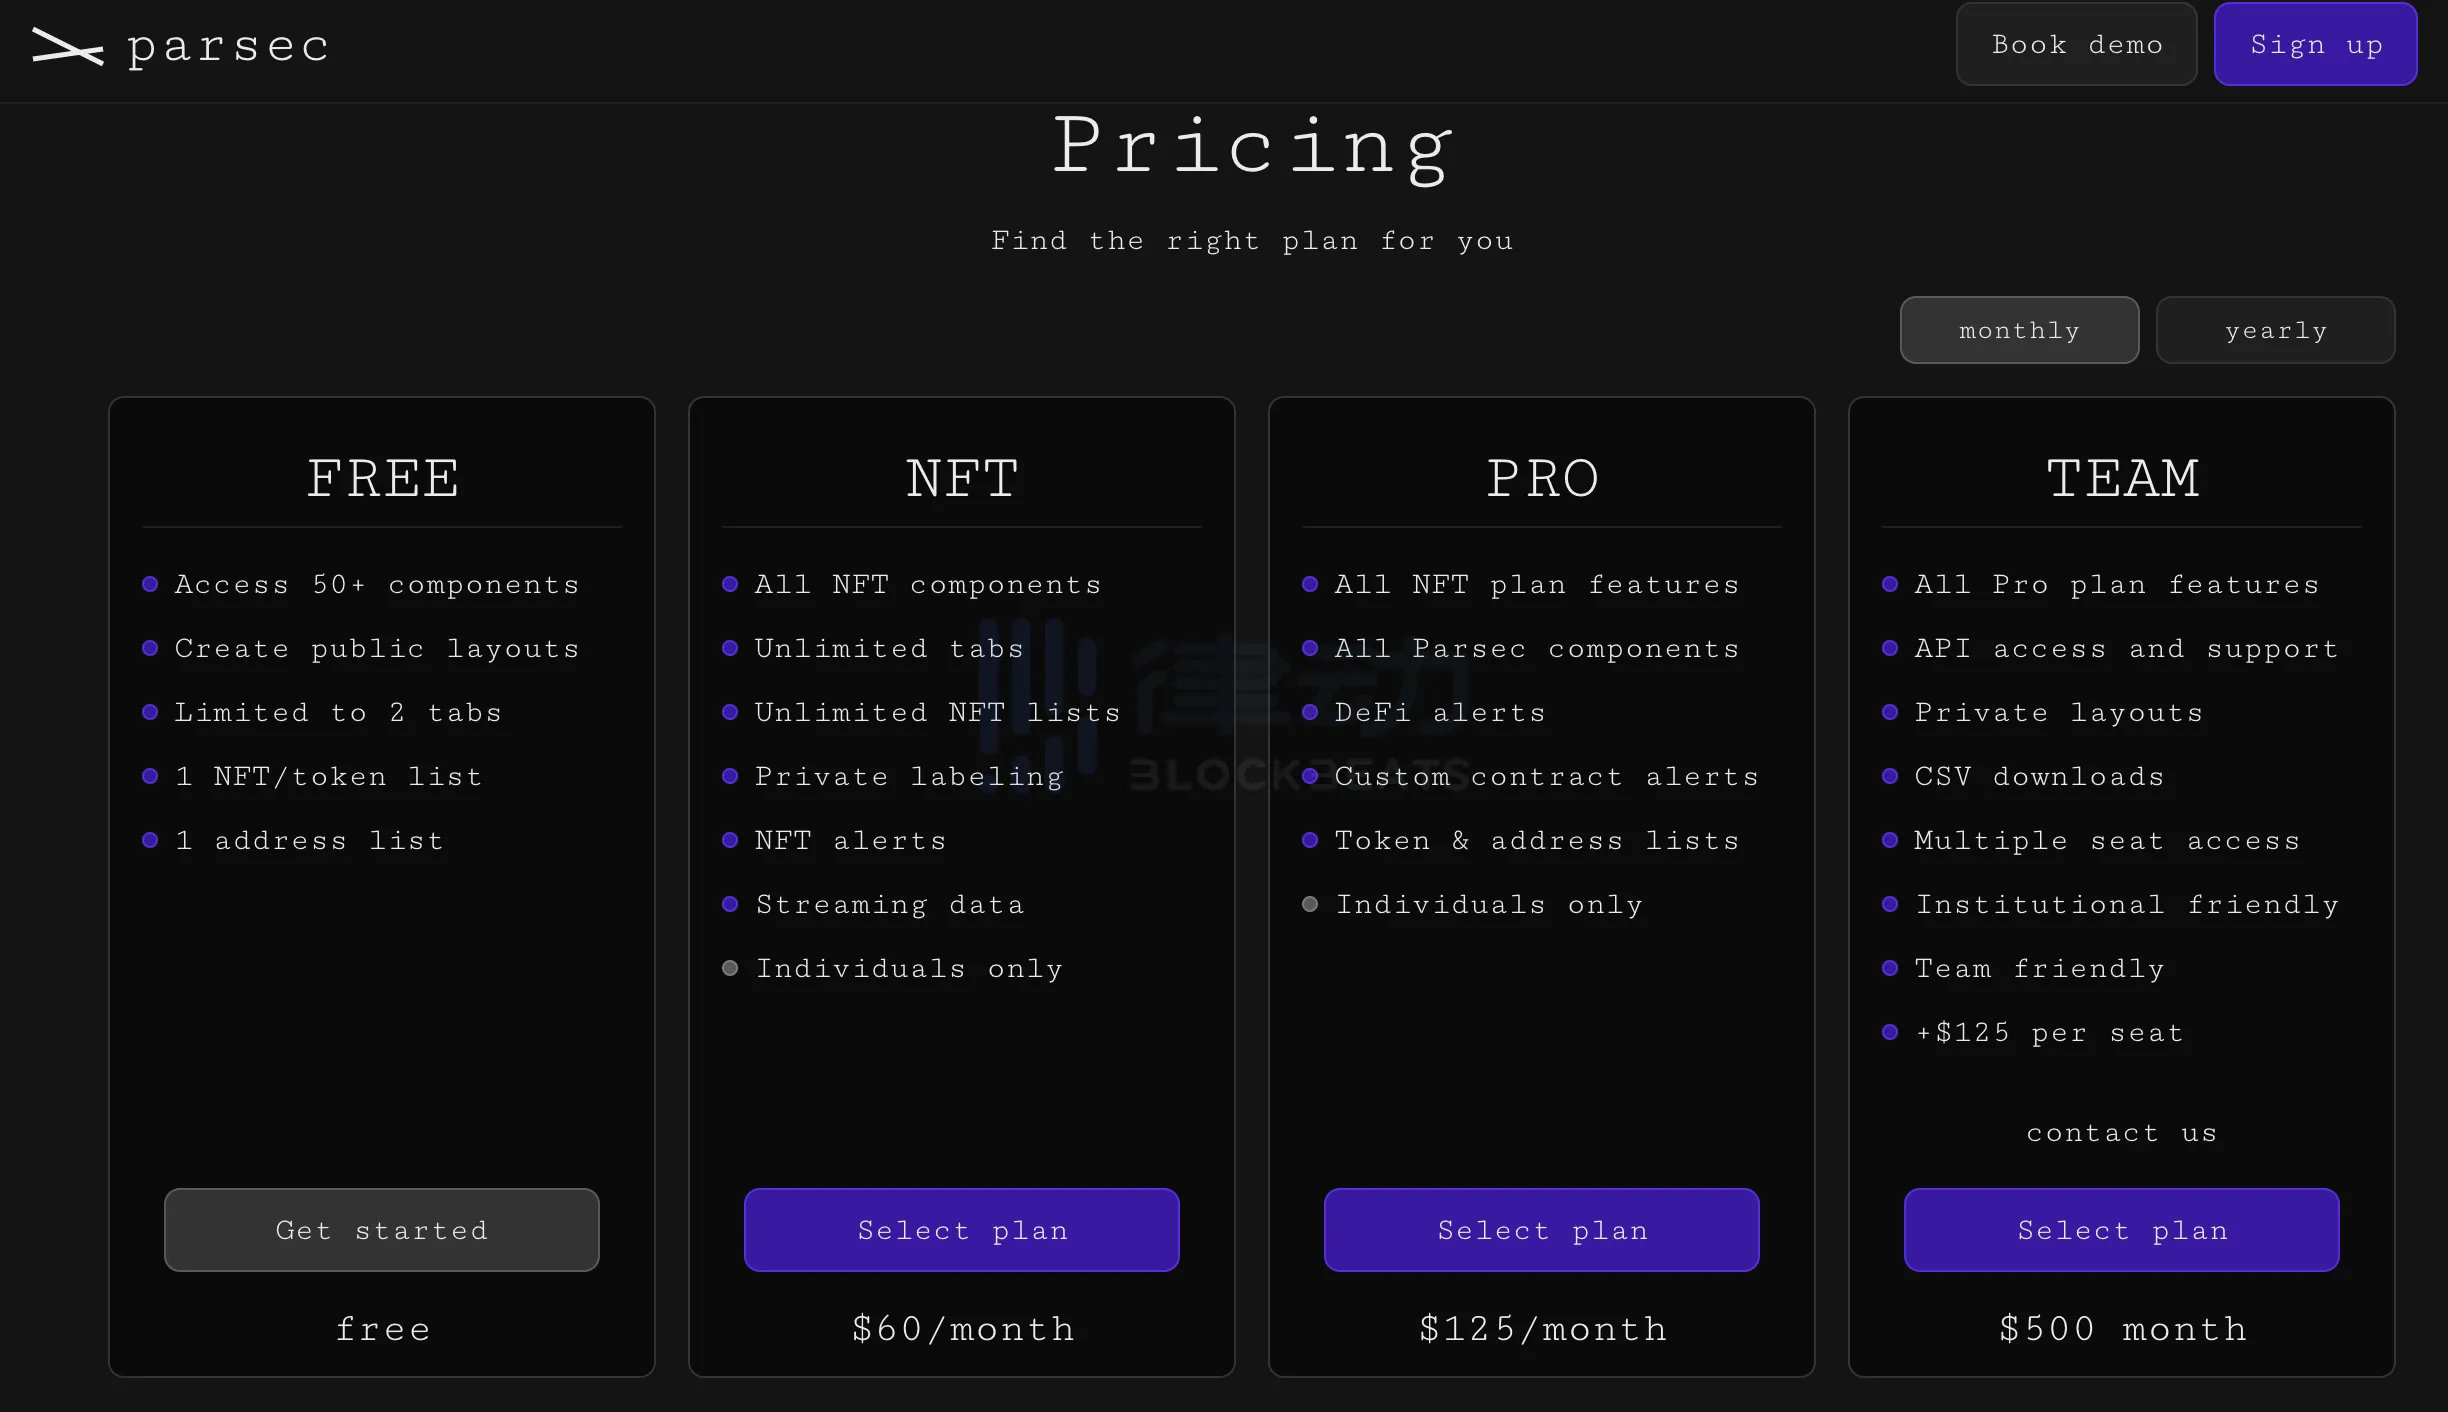Click the bullet beside Individuals only in NFT
2448x1412 pixels.
click(x=730, y=968)
